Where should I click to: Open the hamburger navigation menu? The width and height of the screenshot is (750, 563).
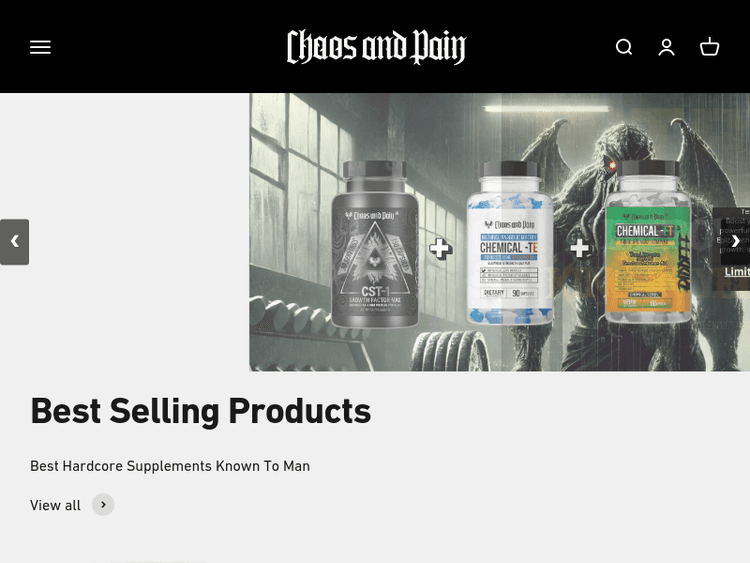point(40,47)
